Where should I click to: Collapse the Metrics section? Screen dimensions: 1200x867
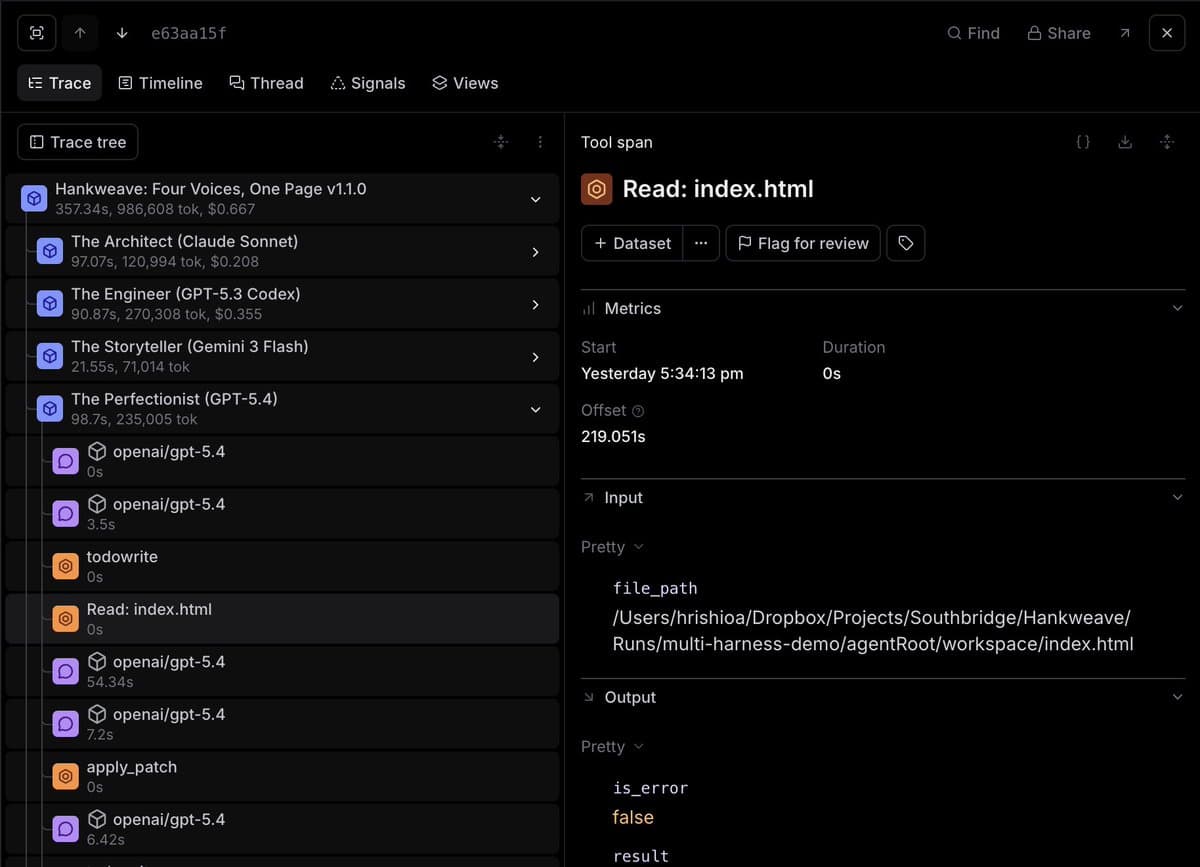click(1177, 308)
